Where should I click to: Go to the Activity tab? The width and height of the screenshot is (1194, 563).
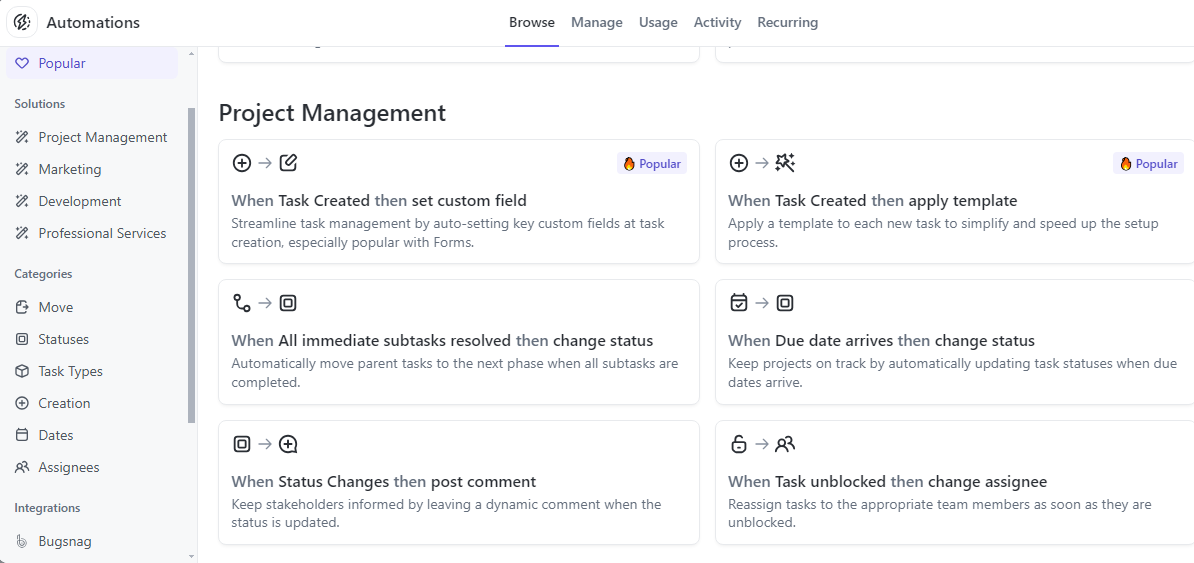coord(717,22)
